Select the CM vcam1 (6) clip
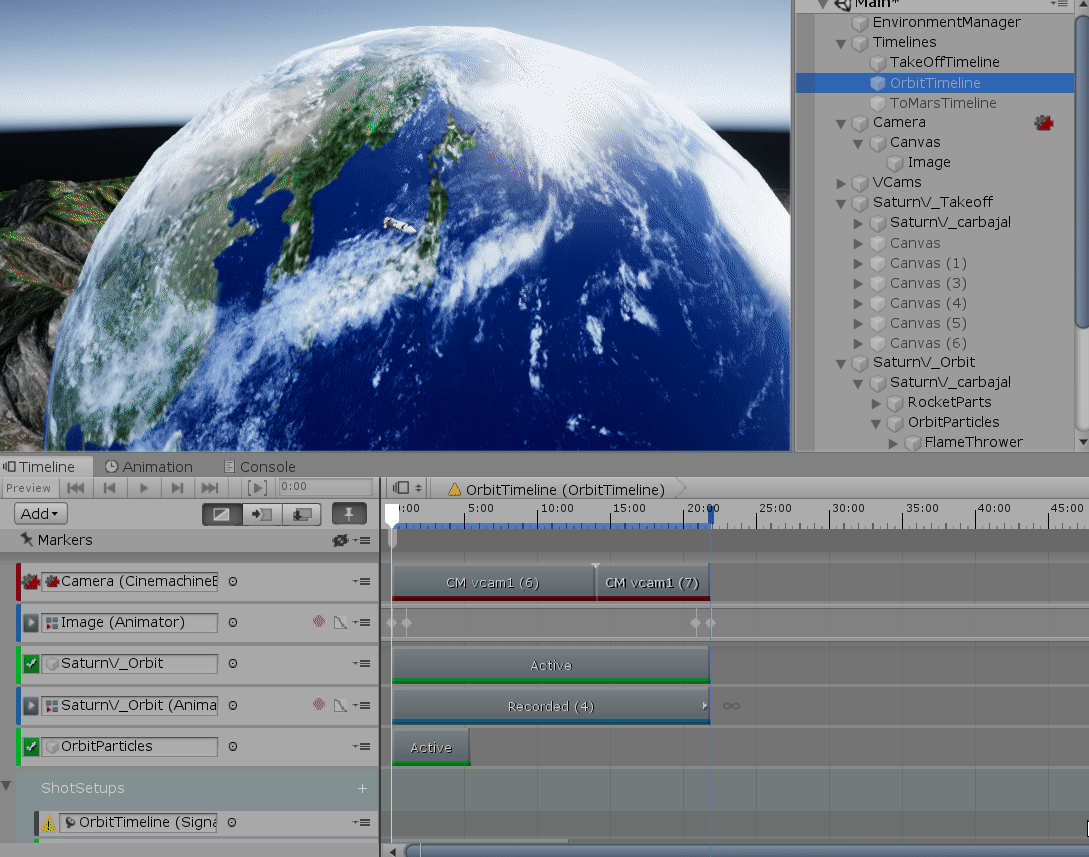Screen dimensions: 1089x857 [492, 583]
